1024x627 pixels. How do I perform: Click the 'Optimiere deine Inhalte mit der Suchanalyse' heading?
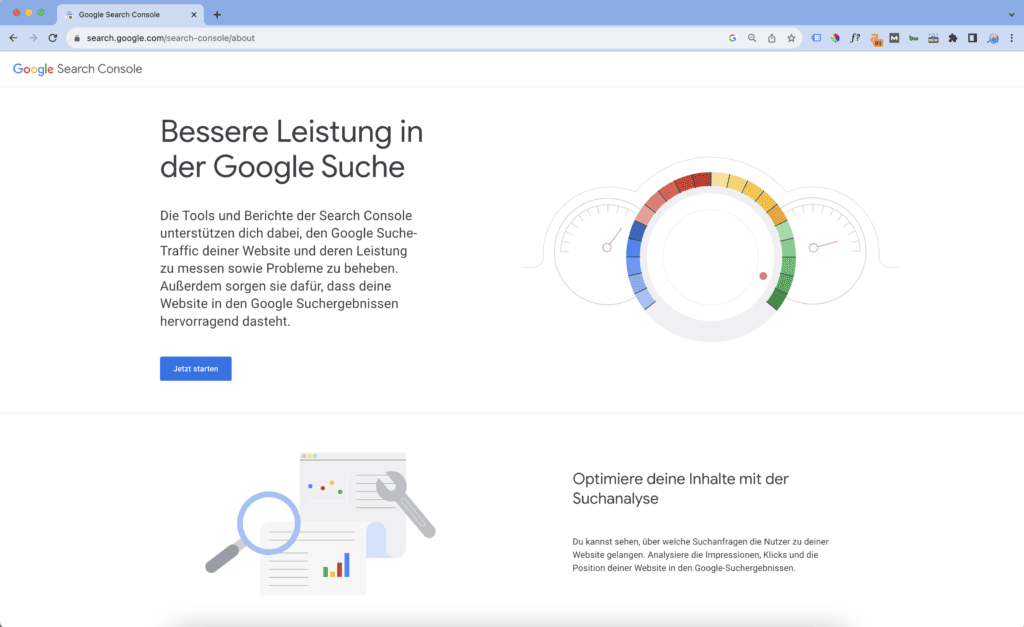click(680, 489)
